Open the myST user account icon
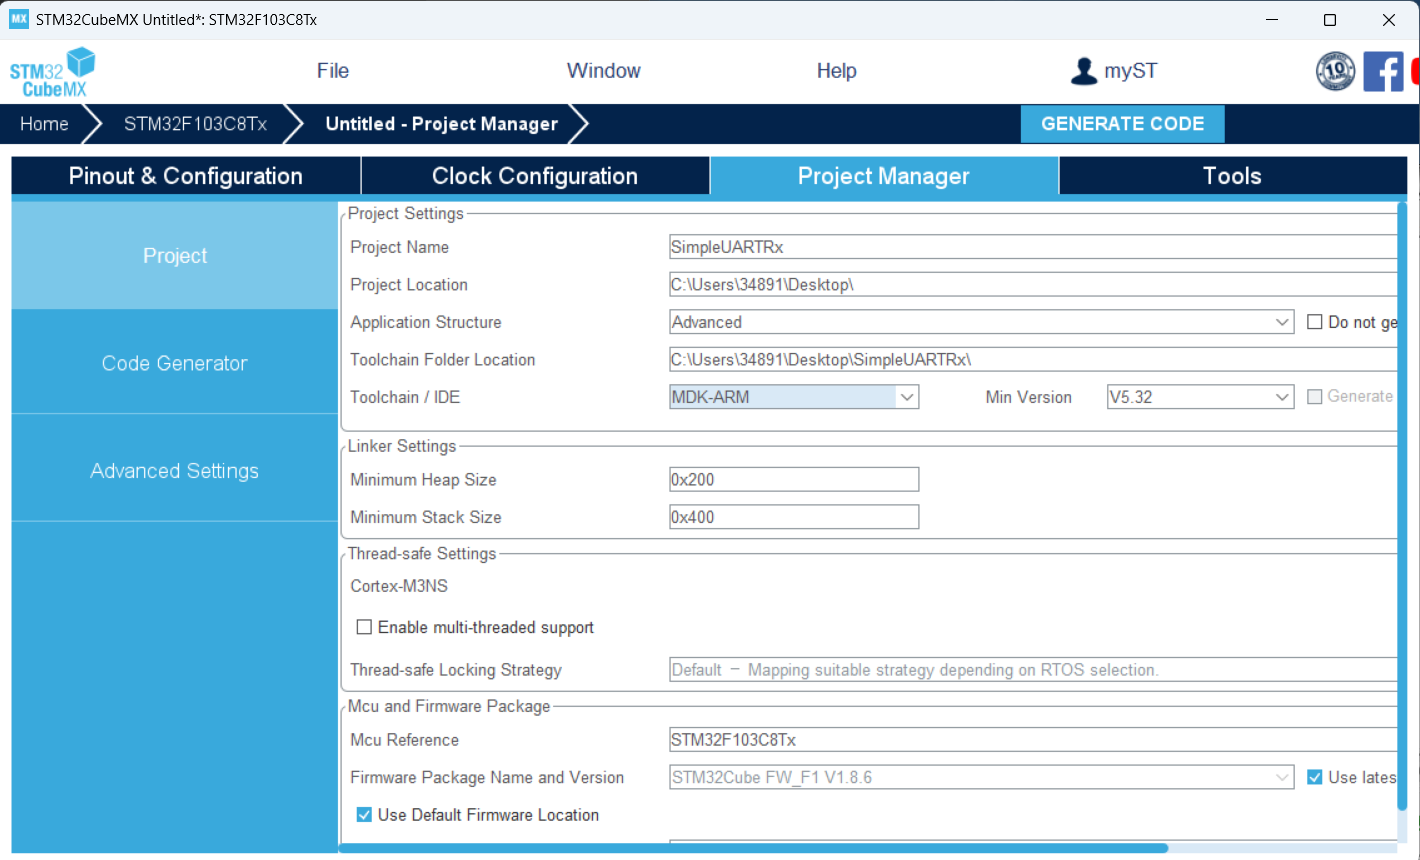The image size is (1420, 860). pyautogui.click(x=1083, y=71)
